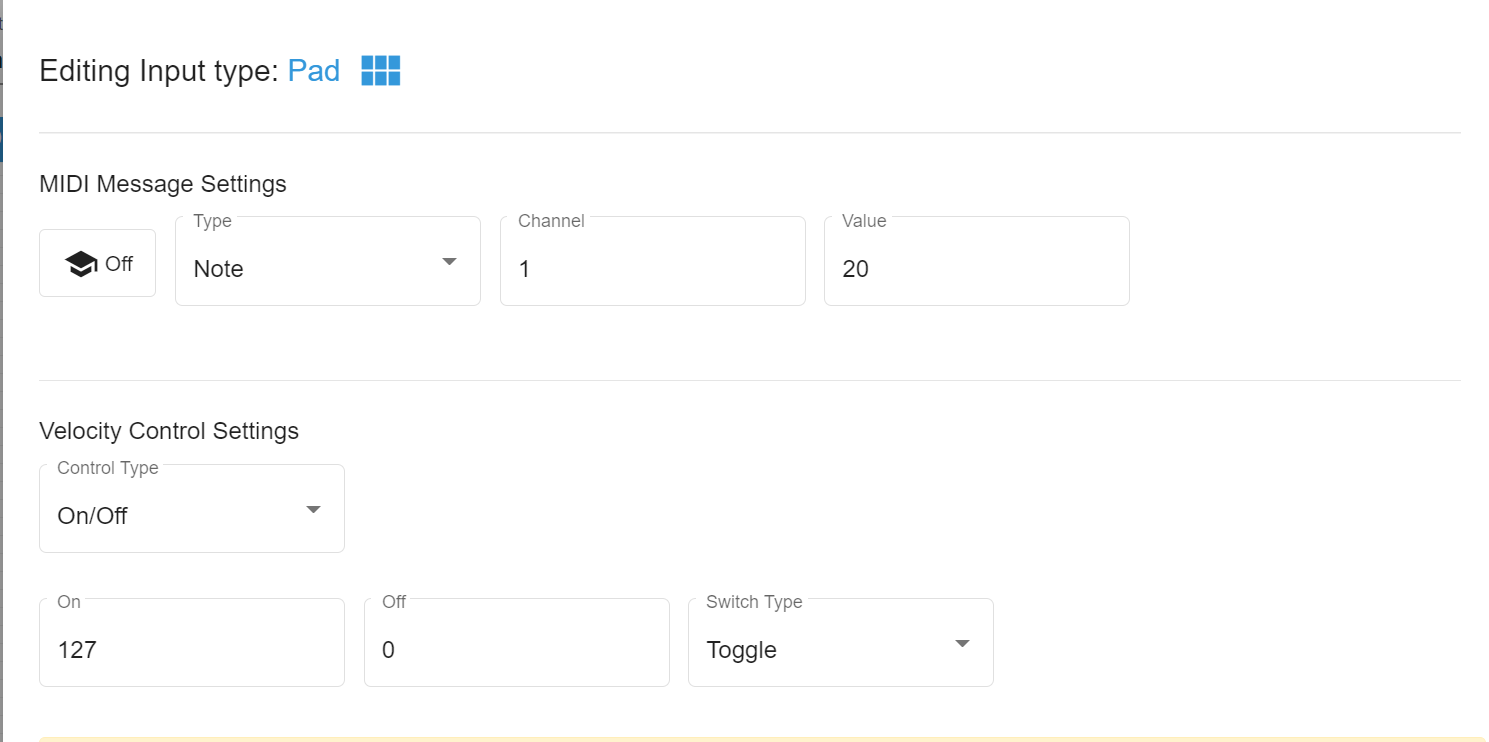Click the blue Pad grid icon

[x=380, y=71]
